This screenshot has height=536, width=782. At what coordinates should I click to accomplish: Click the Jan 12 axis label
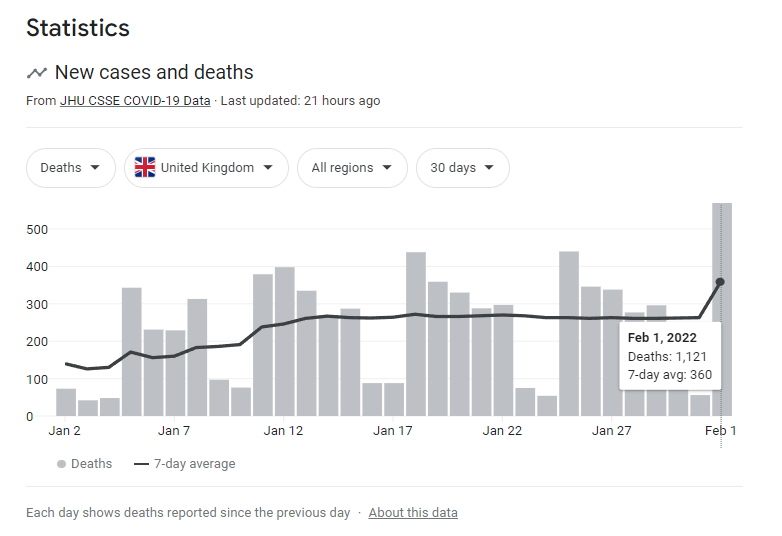coord(283,431)
